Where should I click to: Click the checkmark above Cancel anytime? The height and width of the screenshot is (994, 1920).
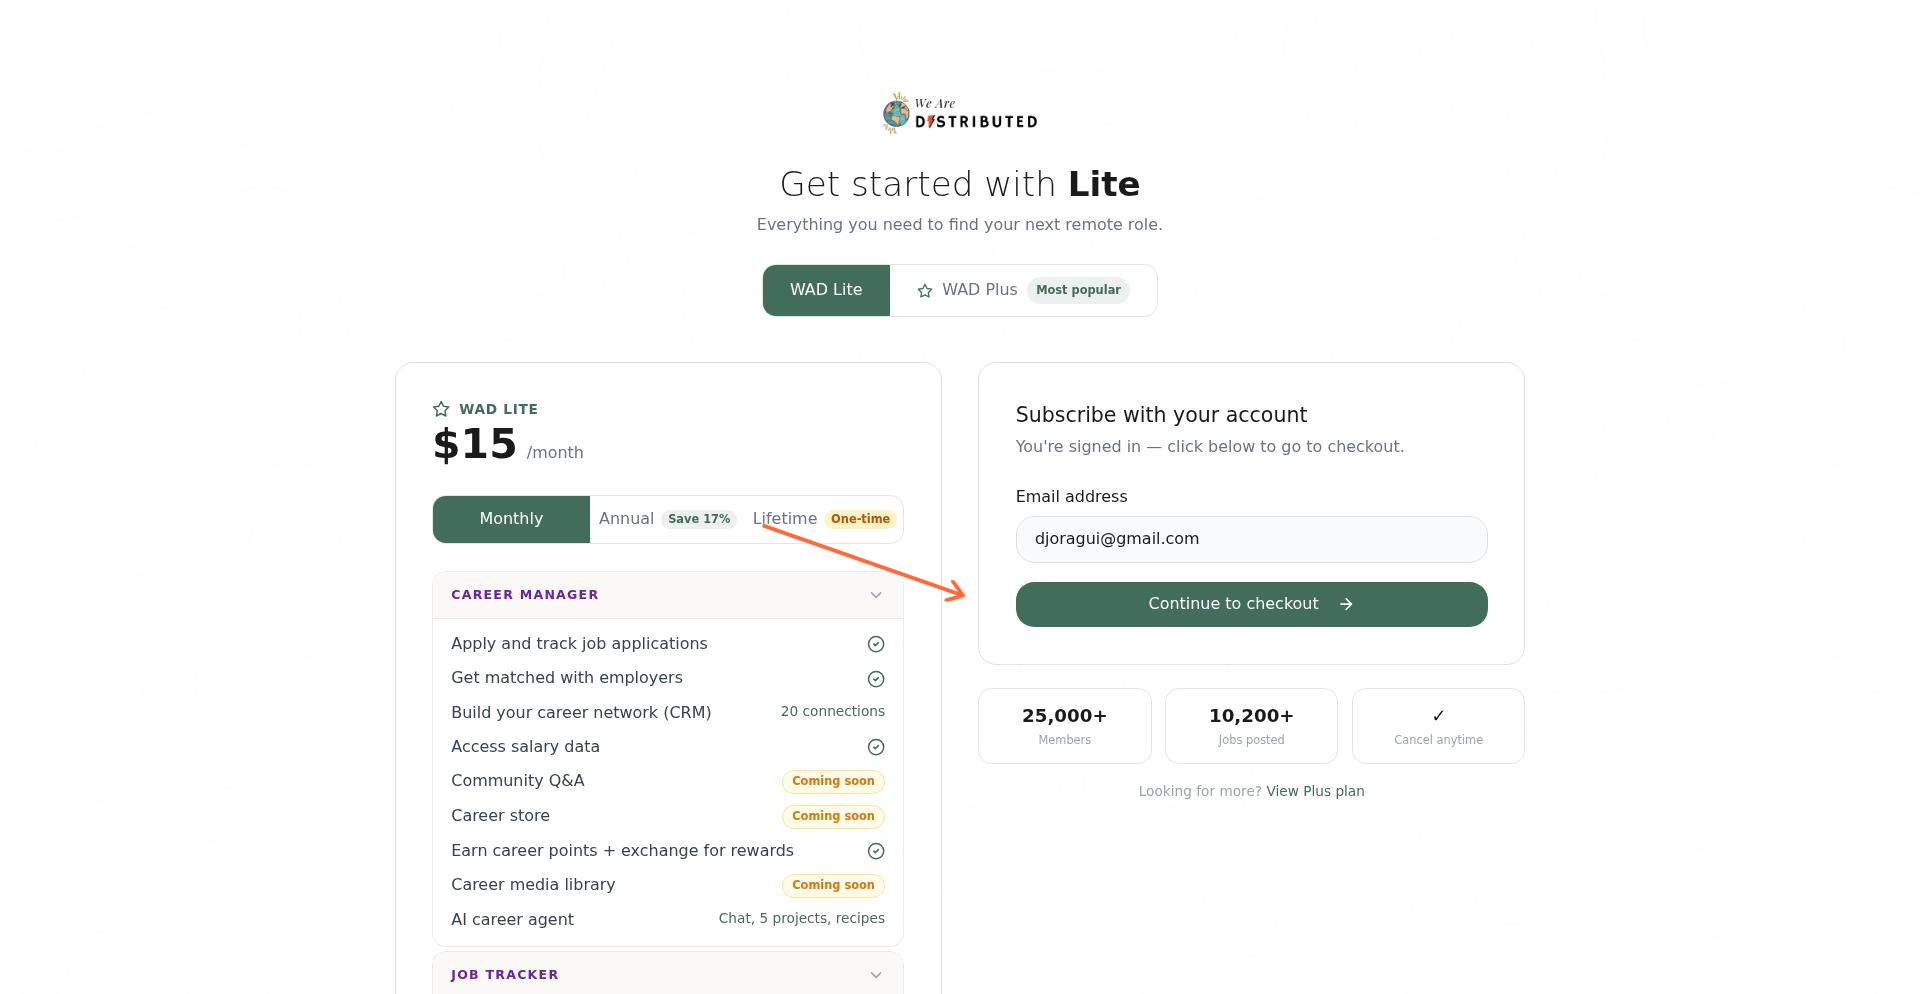[1438, 715]
